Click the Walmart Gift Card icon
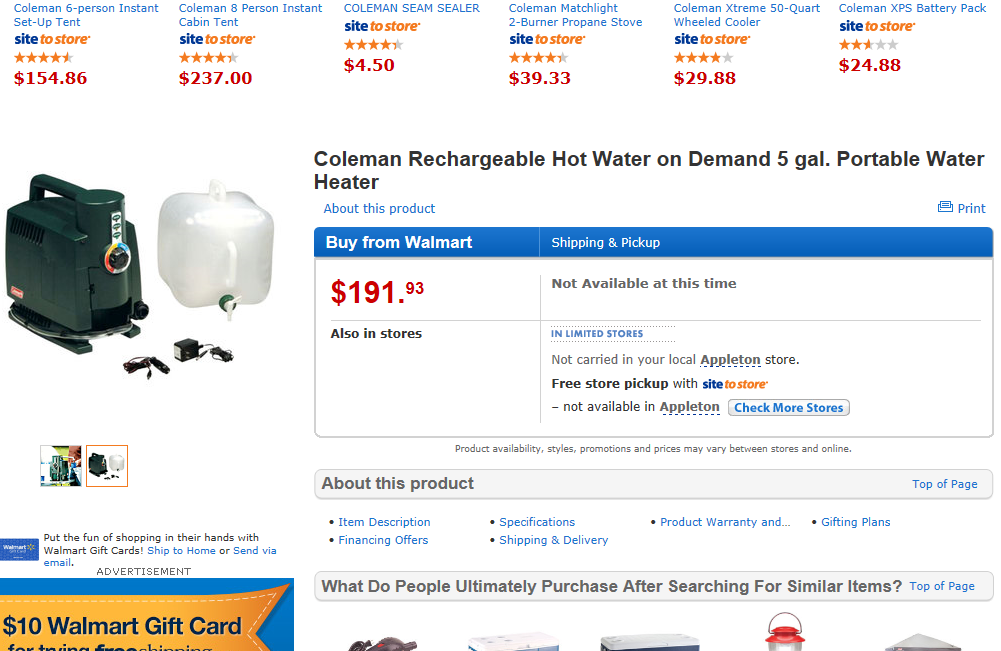This screenshot has height=651, width=1001. pyautogui.click(x=20, y=549)
